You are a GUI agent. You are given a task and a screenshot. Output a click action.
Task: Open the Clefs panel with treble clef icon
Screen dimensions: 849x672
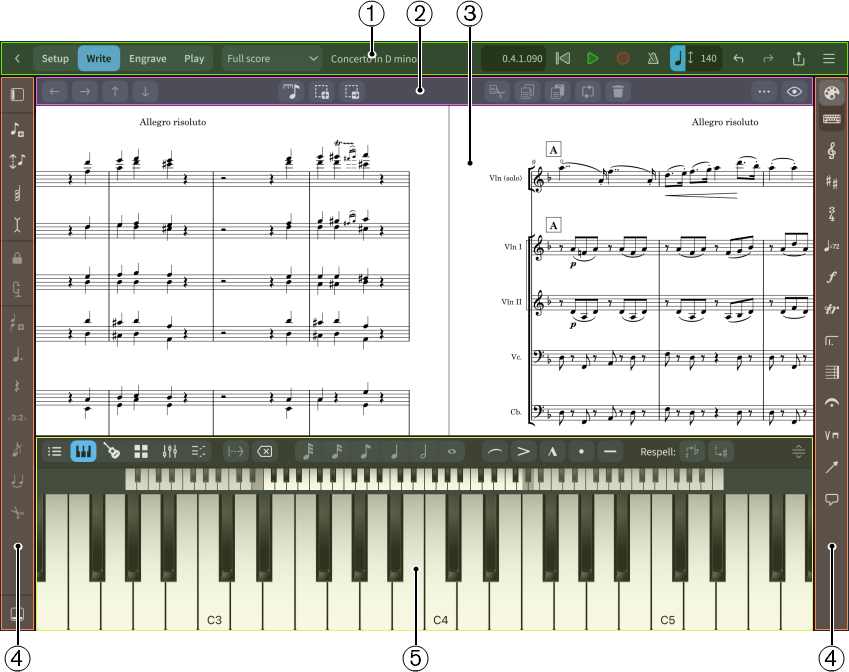tap(832, 150)
